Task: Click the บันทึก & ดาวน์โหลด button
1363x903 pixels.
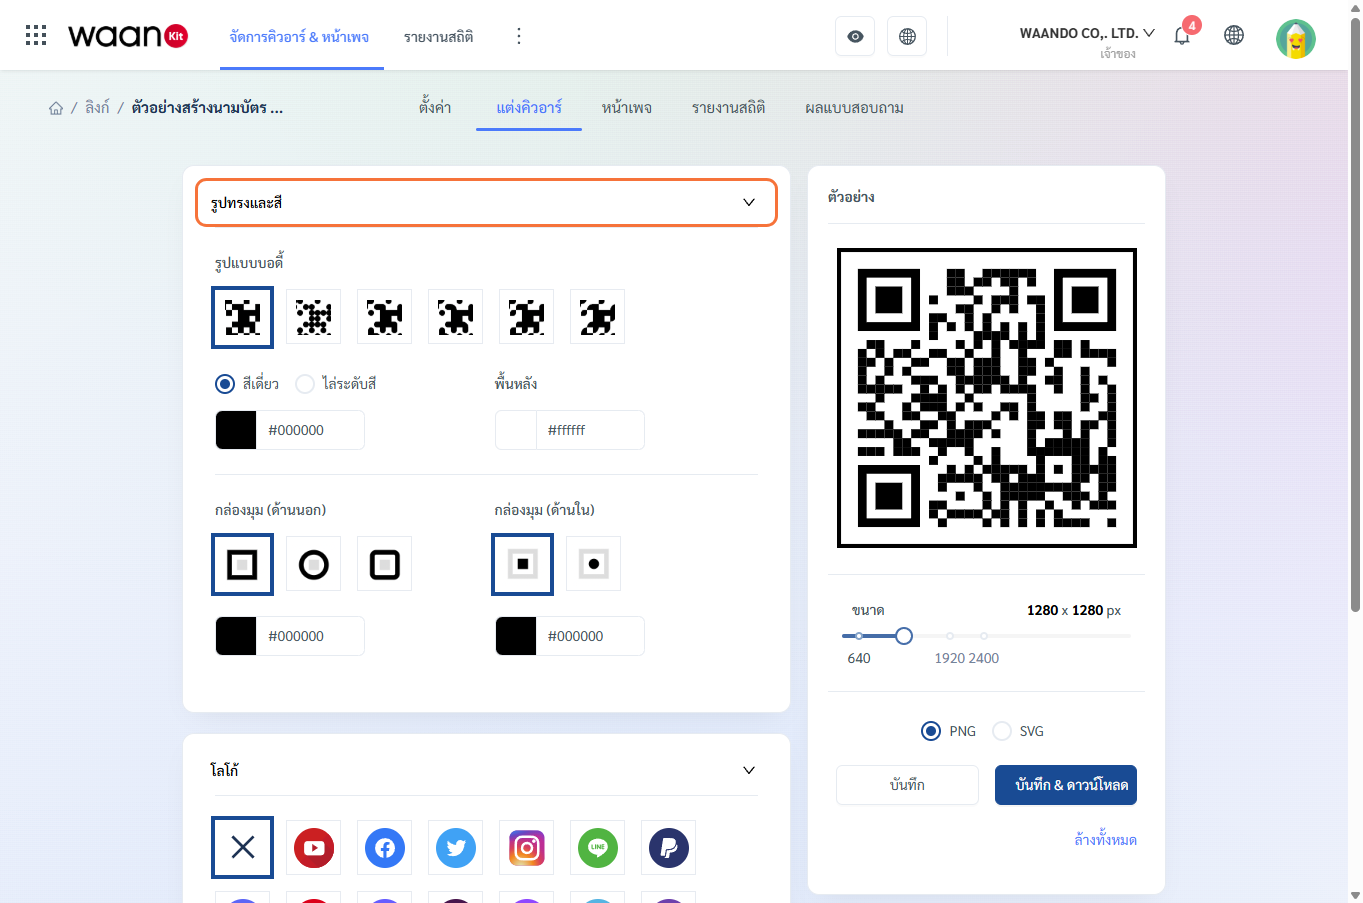Action: [x=1066, y=785]
